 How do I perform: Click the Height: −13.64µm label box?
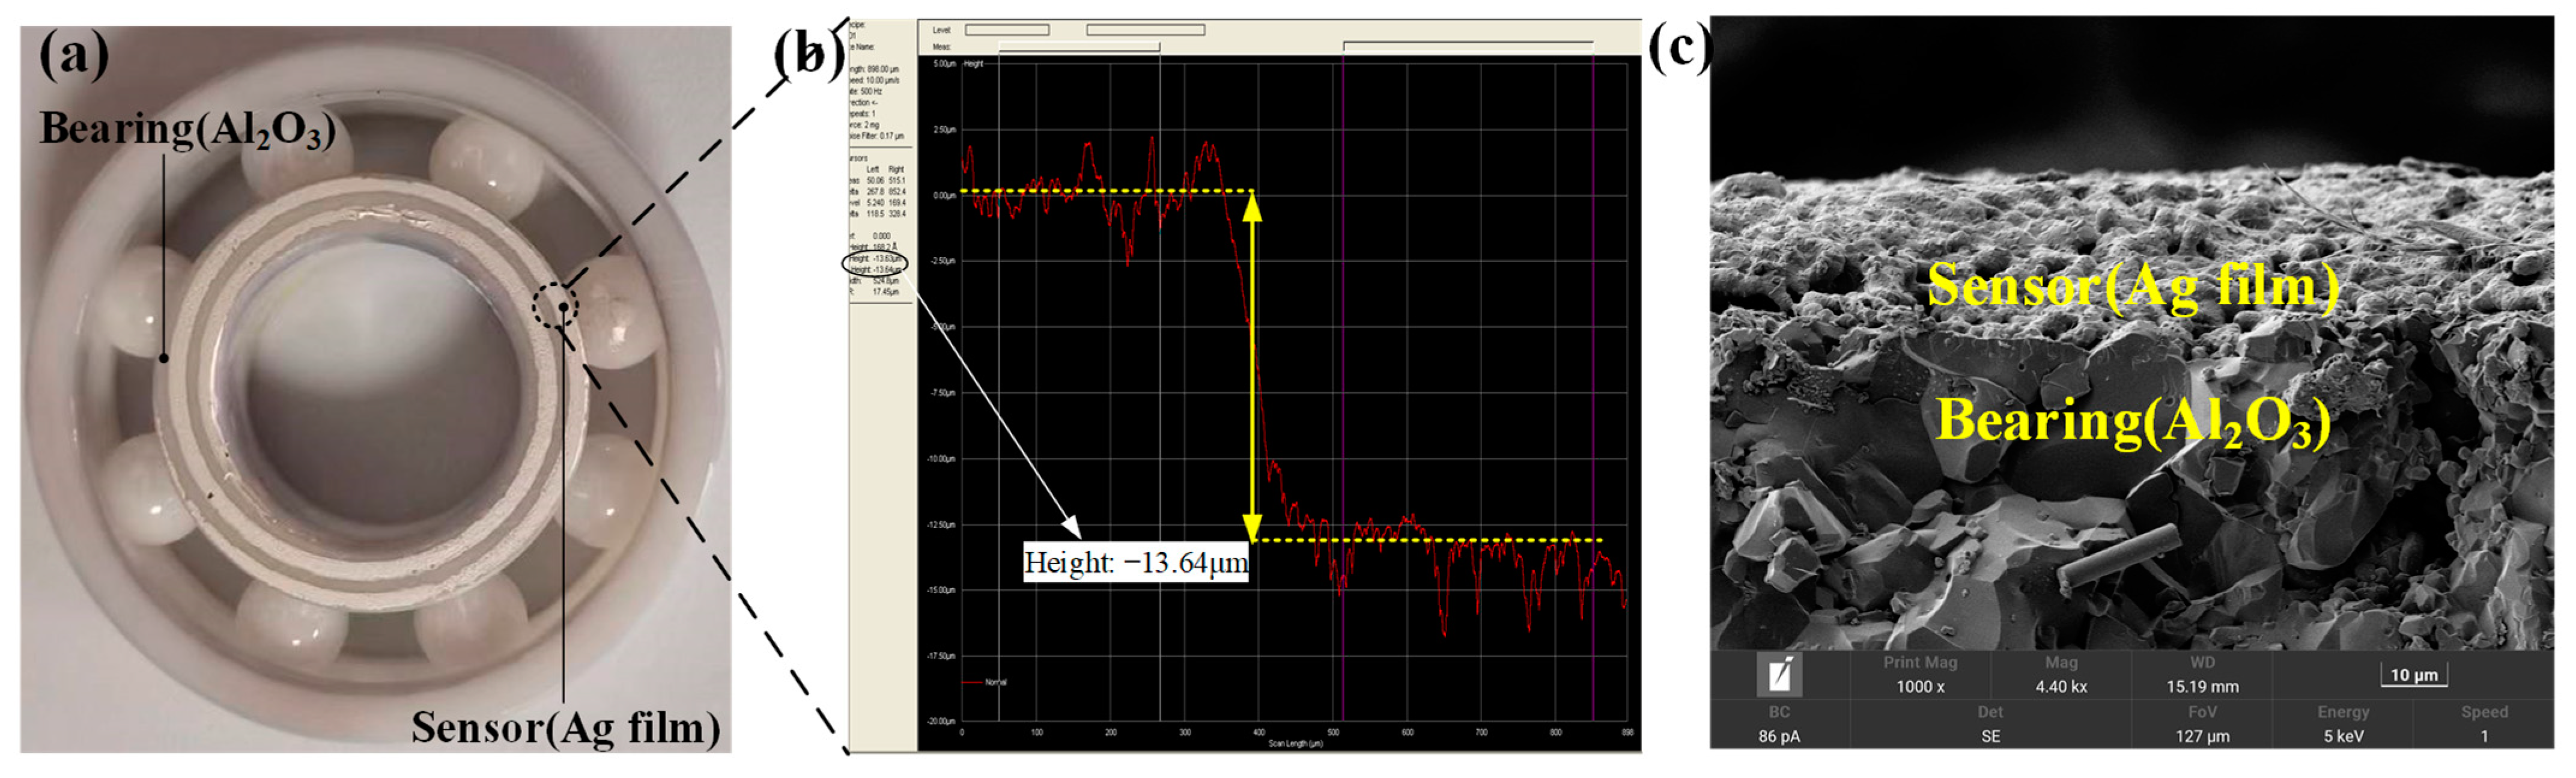coord(1136,563)
